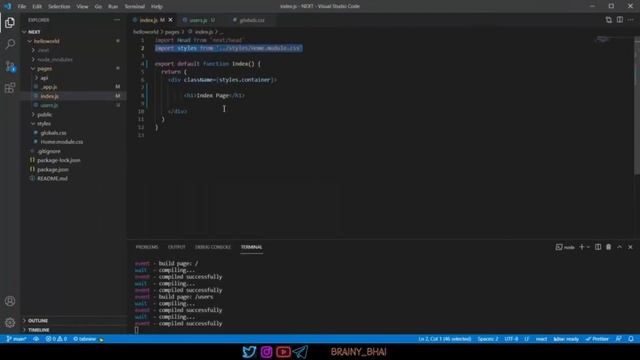The height and width of the screenshot is (360, 640).
Task: Click the Prettier status bar item
Action: 597,339
